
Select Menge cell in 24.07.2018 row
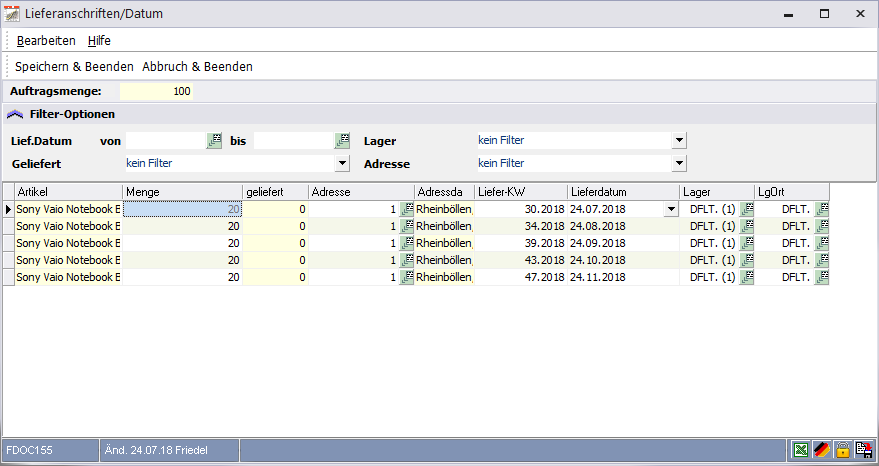(x=182, y=210)
